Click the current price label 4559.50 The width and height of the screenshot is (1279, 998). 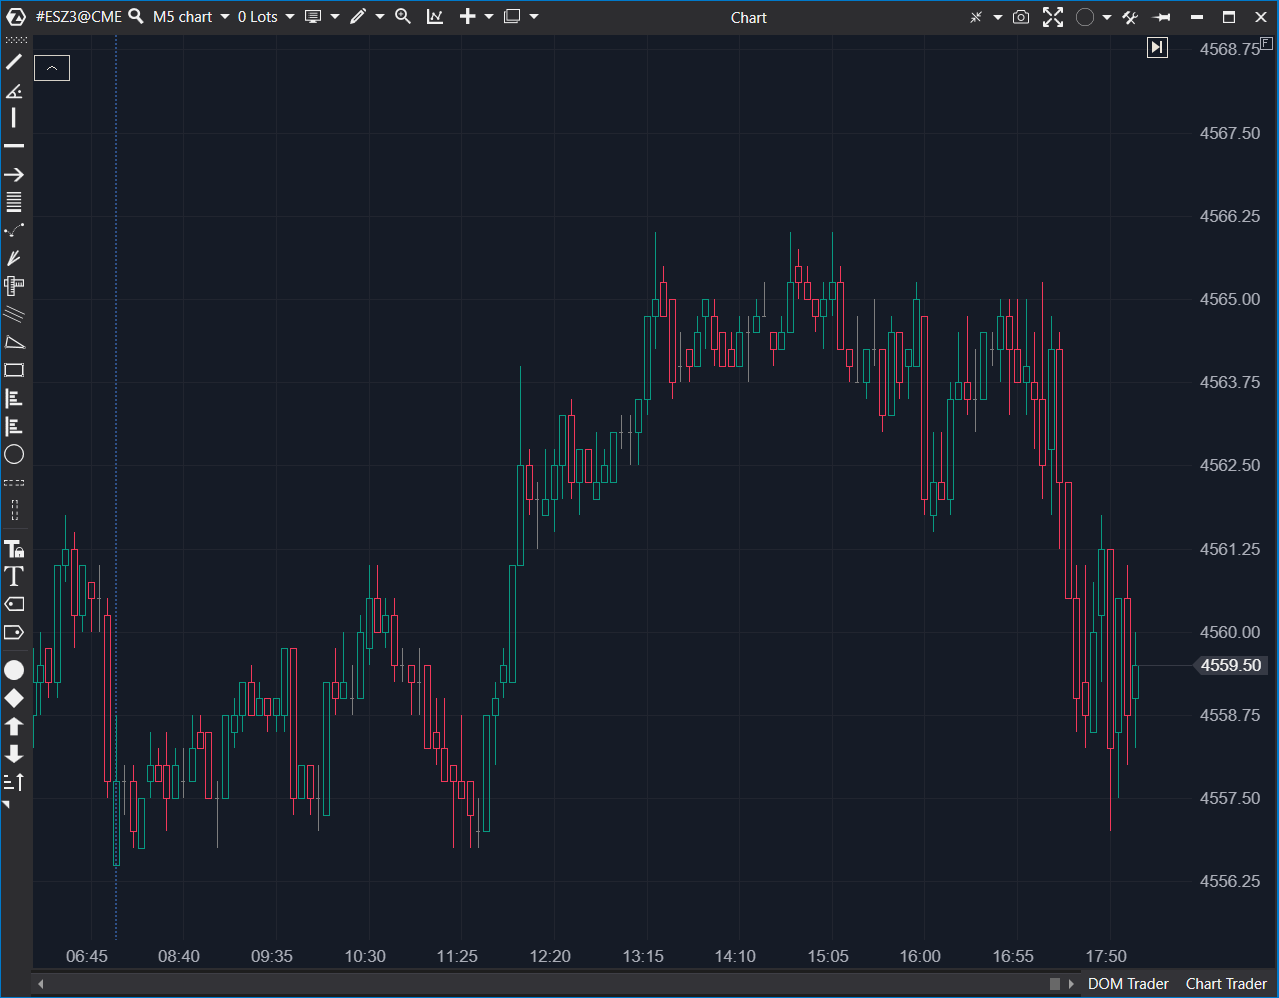(x=1230, y=666)
